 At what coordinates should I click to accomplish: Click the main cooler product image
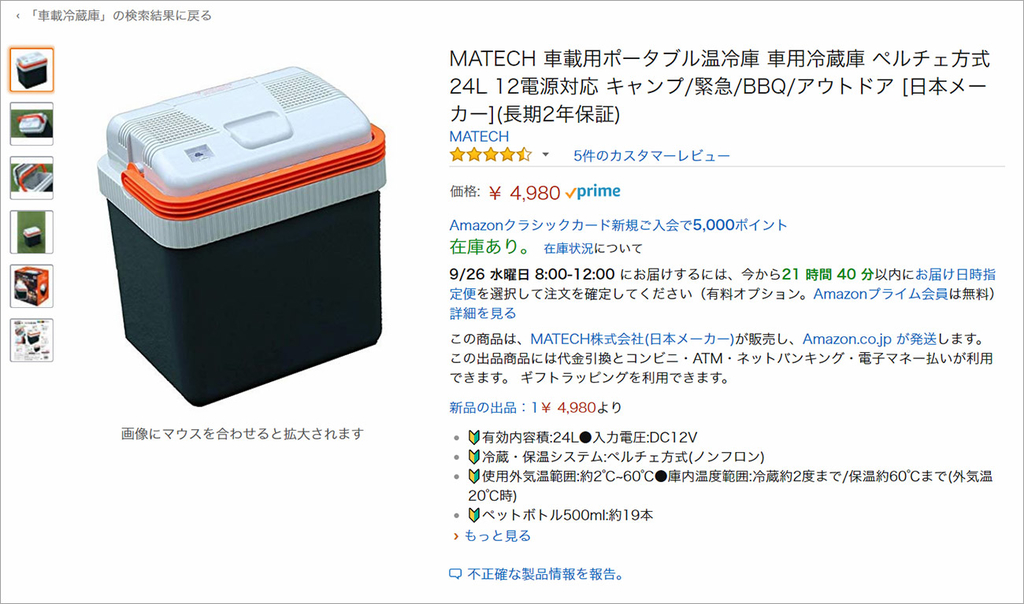(242, 235)
